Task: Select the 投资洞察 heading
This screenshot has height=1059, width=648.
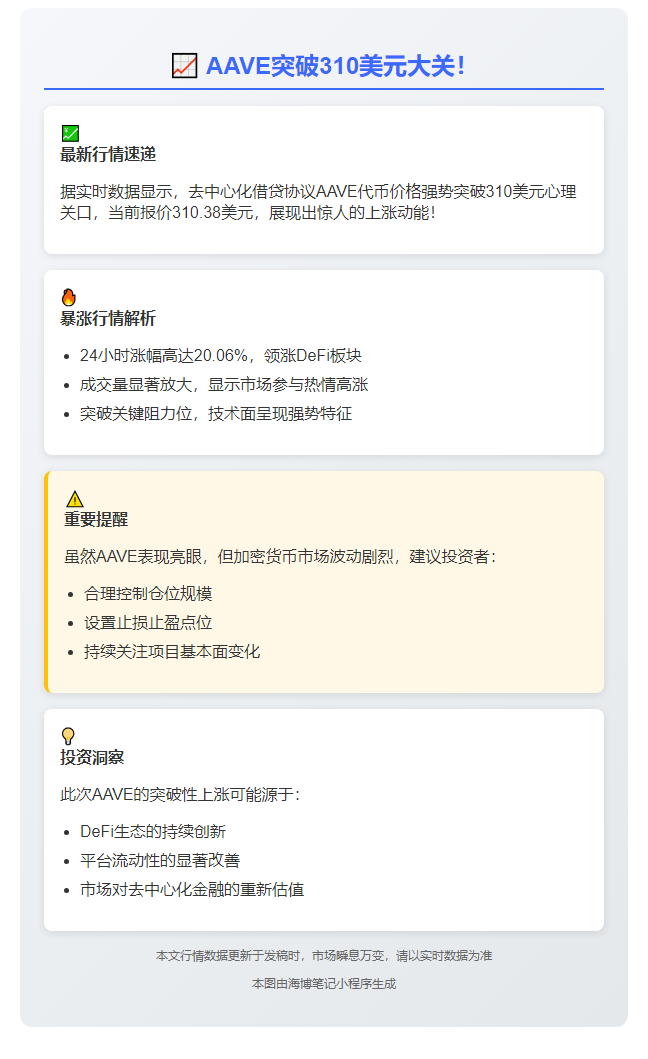Action: click(x=92, y=758)
